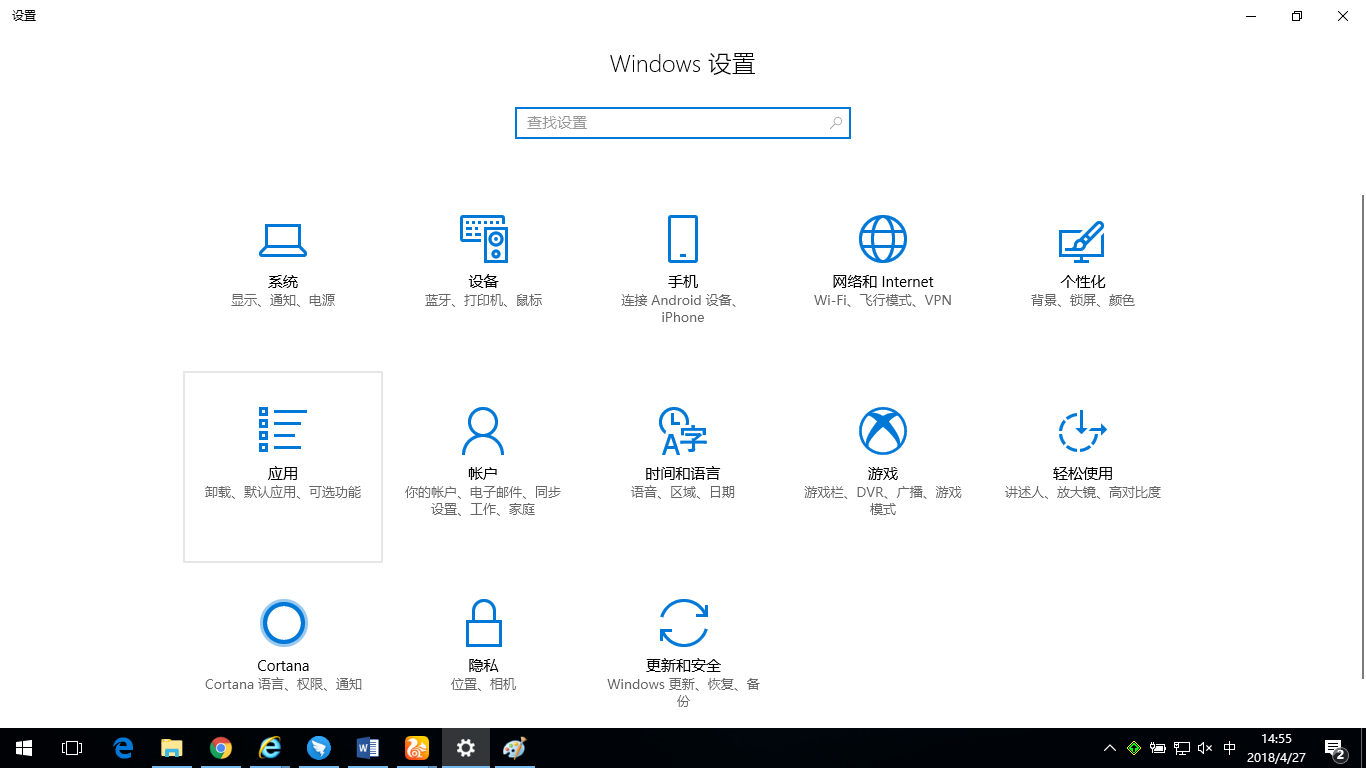Image resolution: width=1366 pixels, height=768 pixels.
Task: Restore down the 设置 window
Action: click(1297, 16)
